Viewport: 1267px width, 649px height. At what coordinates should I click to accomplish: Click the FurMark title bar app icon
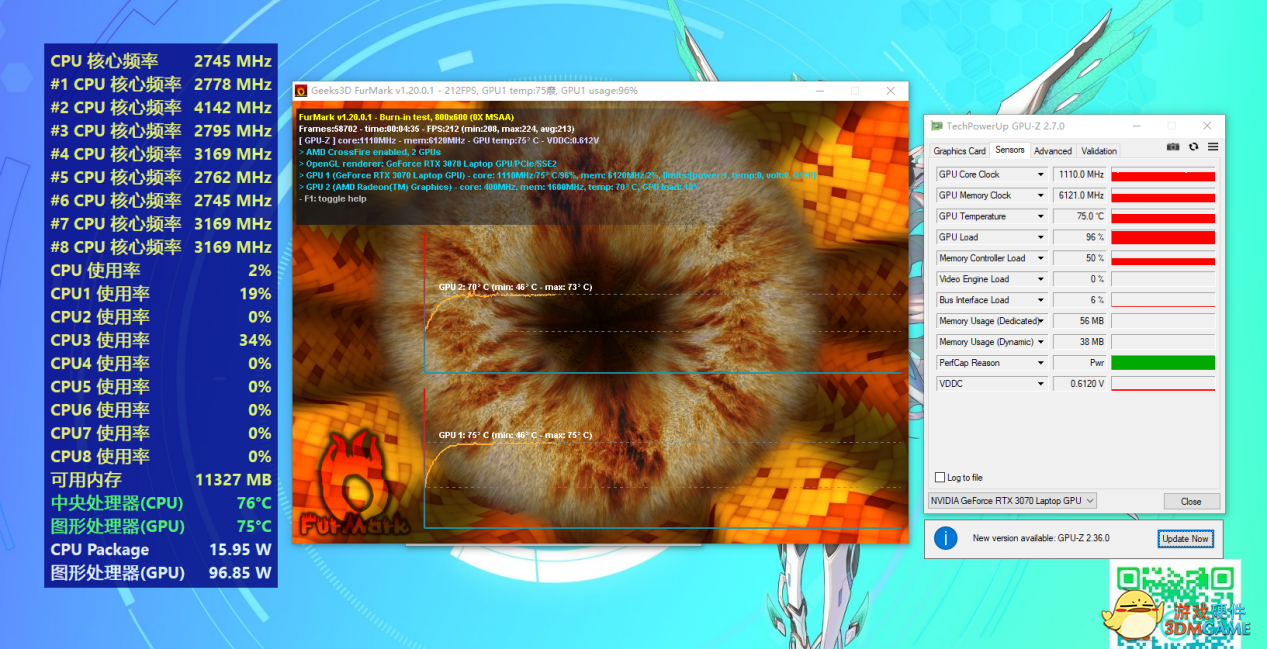(x=301, y=90)
